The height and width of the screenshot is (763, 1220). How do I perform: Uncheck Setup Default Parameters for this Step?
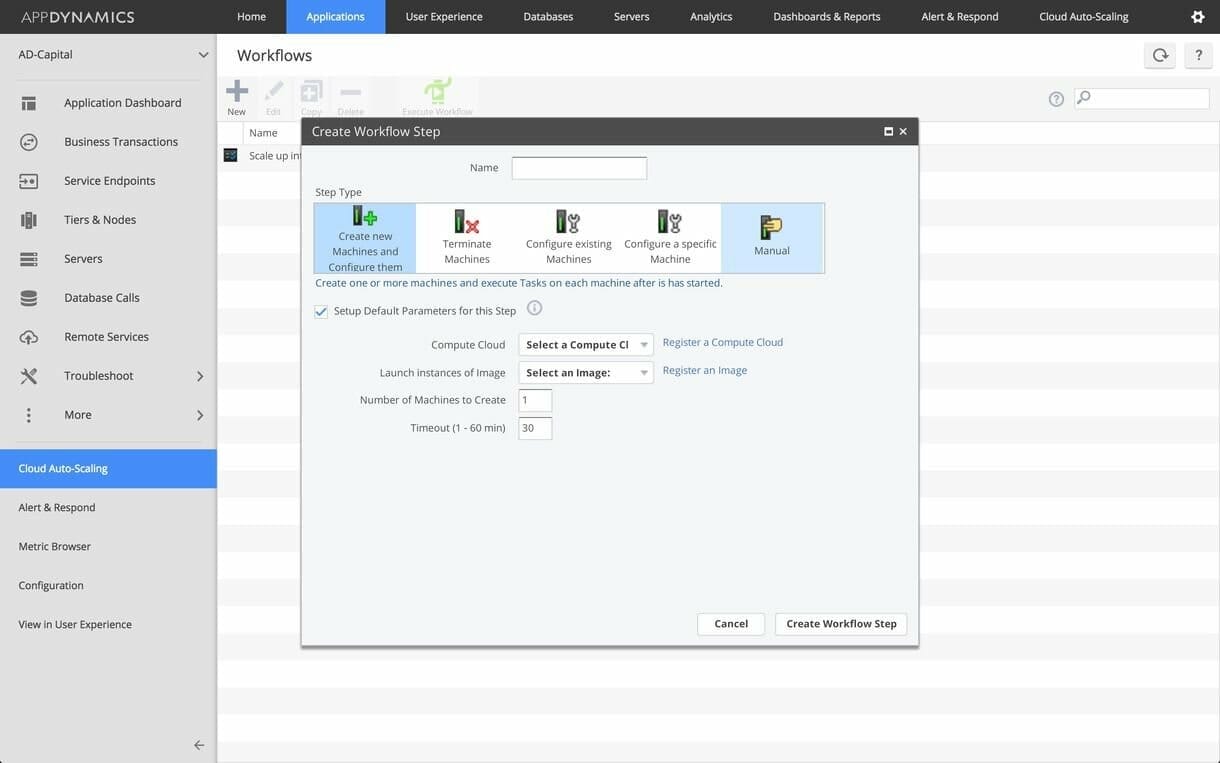pos(321,311)
